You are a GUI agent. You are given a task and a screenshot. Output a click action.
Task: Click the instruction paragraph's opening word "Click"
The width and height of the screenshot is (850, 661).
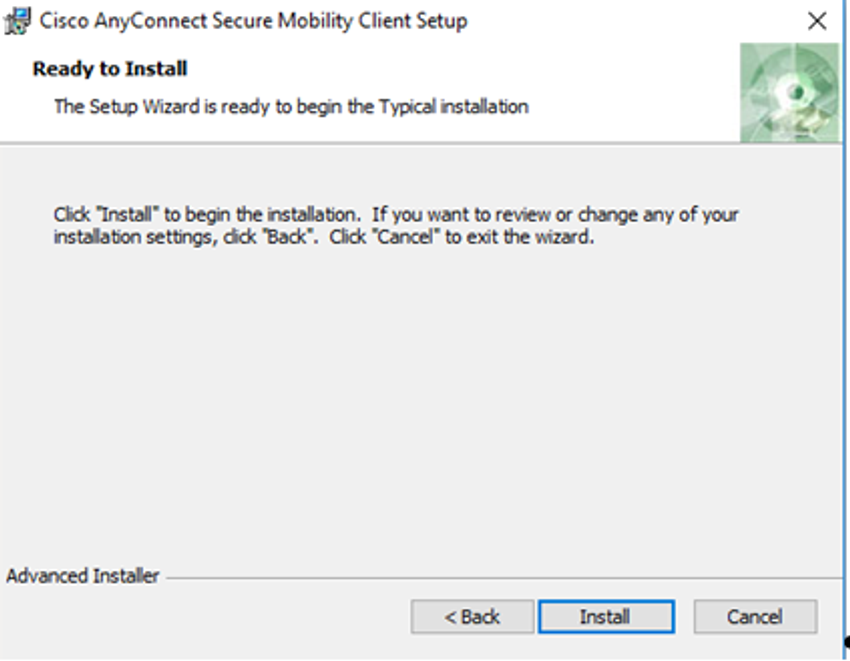pos(71,215)
